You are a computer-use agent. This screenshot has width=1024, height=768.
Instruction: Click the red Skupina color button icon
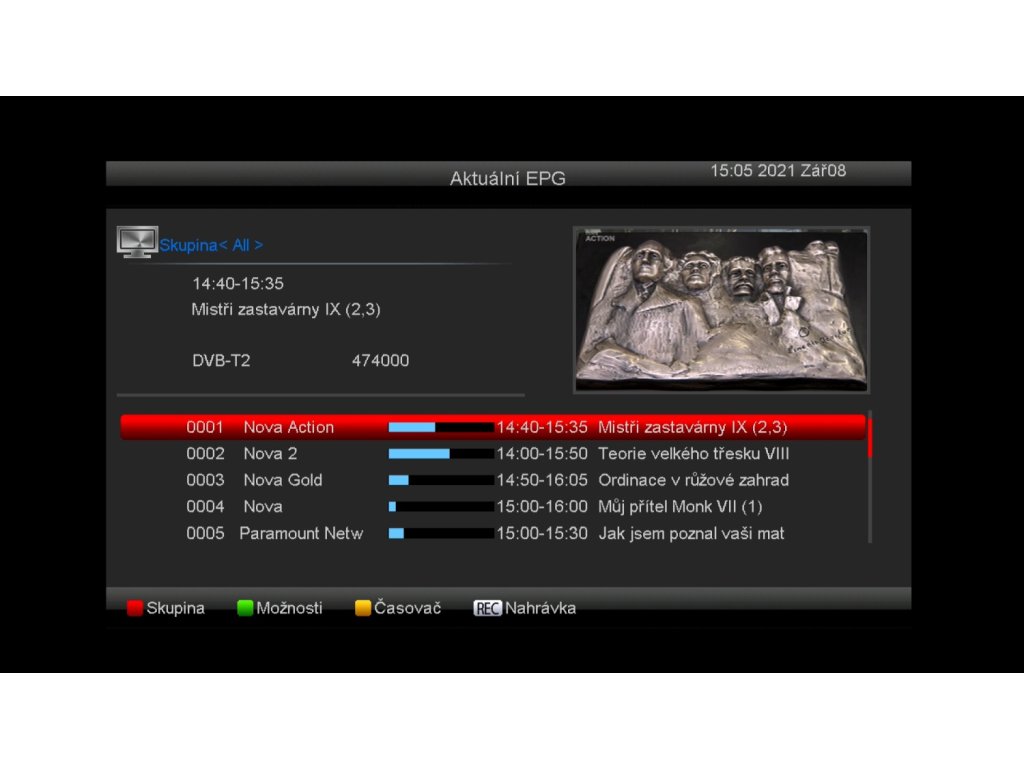coord(135,608)
